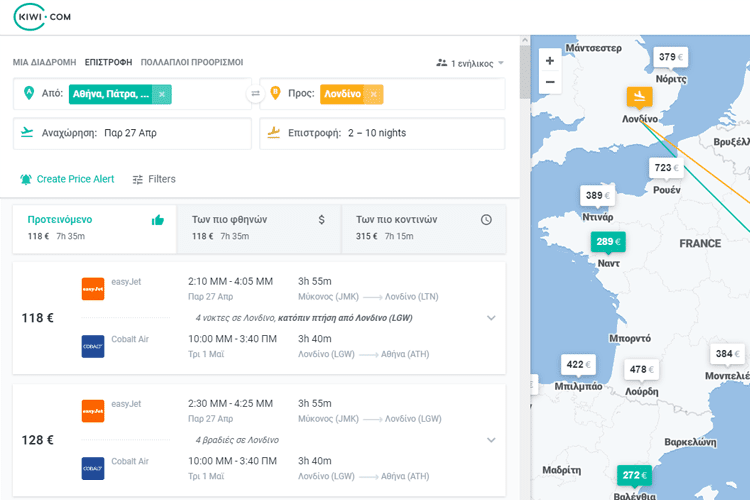
Task: Select the ΜΙΑ ΔΙΑΔΡΟΜΗ trip type
Action: coord(44,62)
